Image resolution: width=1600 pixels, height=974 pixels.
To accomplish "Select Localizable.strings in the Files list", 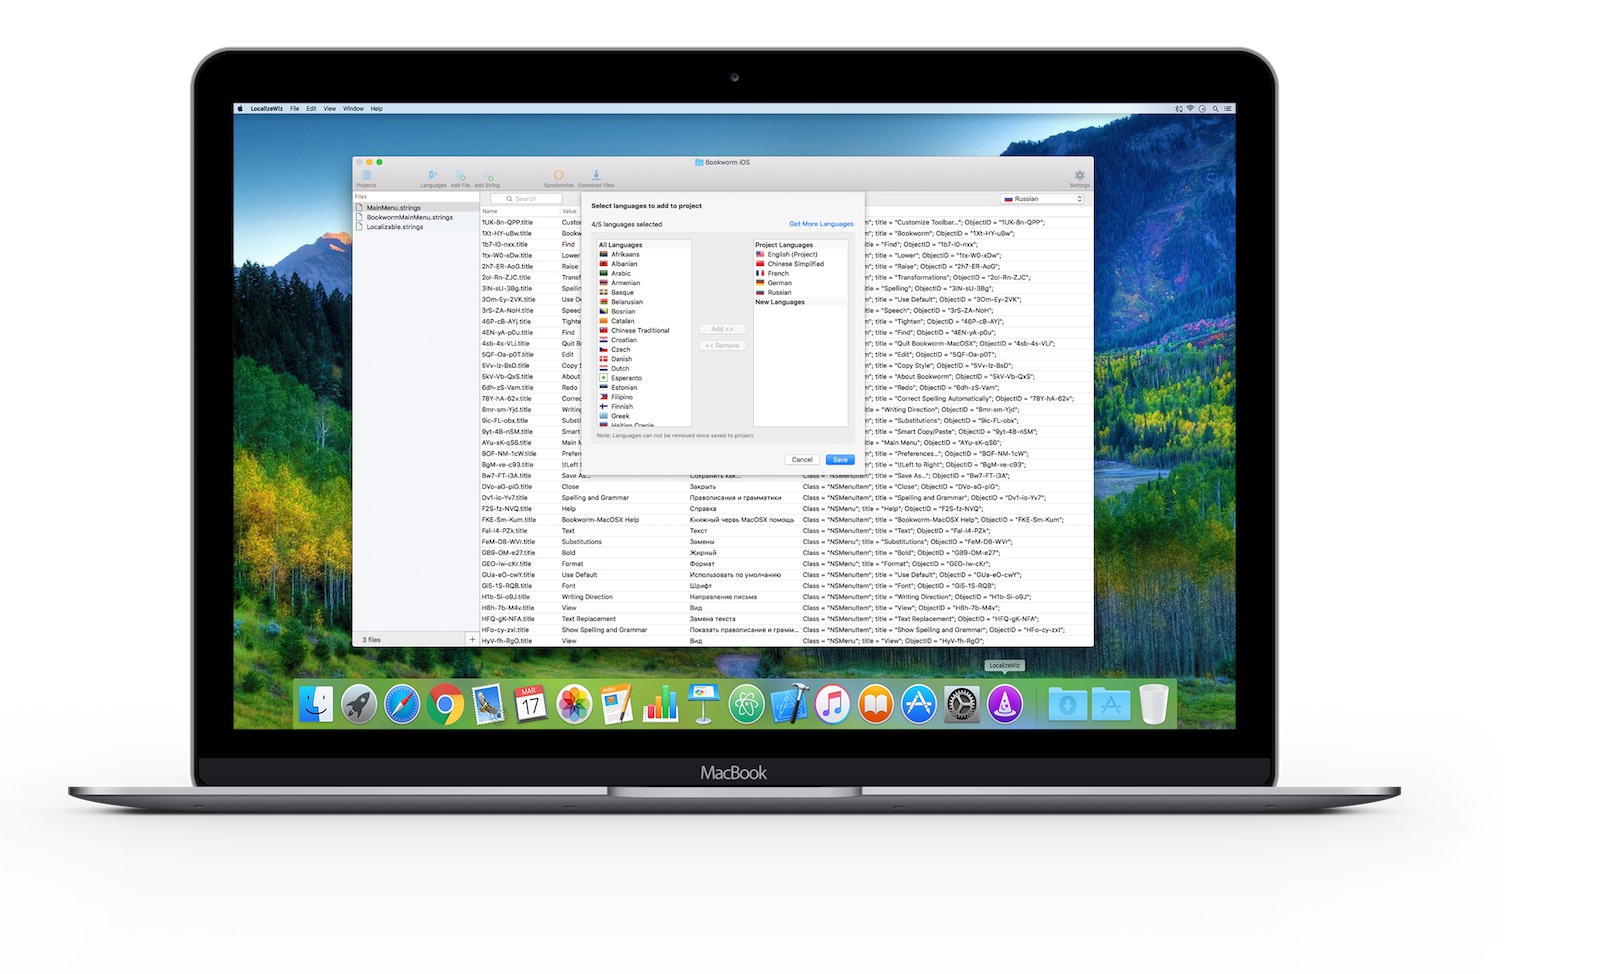I will [415, 227].
